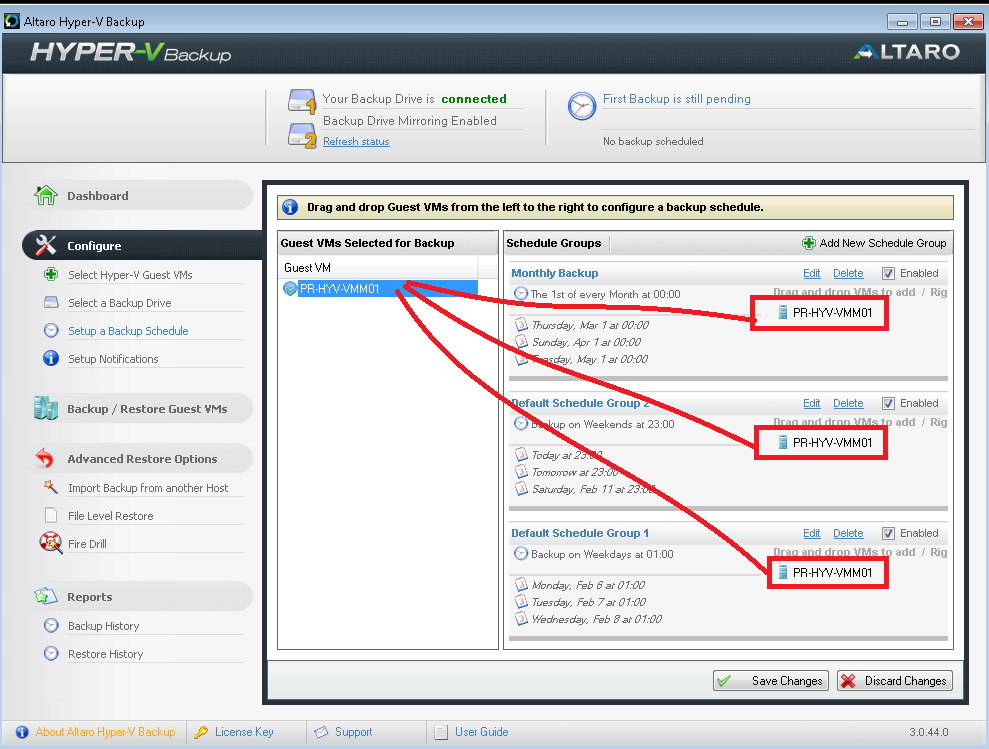Click the User Guide document icon
The width and height of the screenshot is (989, 749).
[x=441, y=732]
